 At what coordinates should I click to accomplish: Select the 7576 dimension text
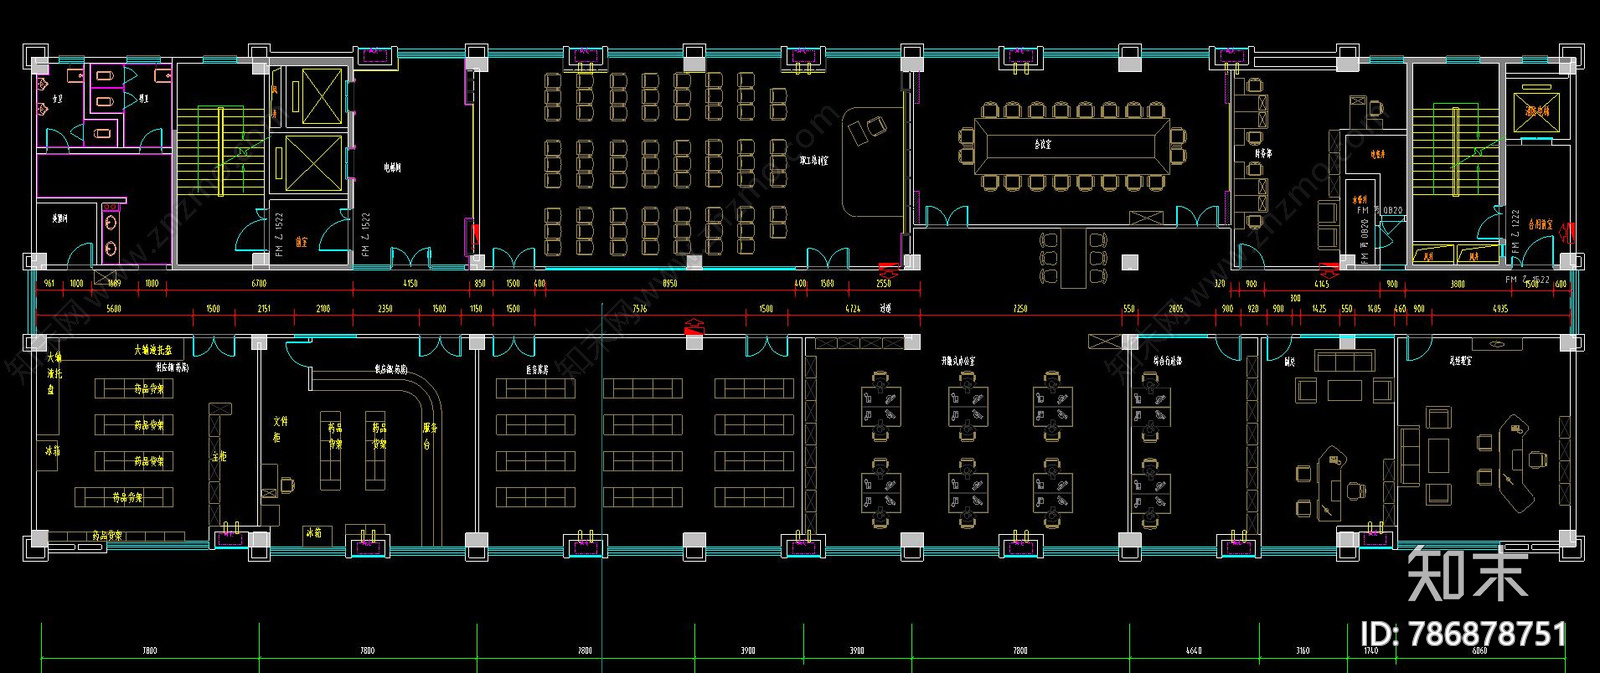640,309
